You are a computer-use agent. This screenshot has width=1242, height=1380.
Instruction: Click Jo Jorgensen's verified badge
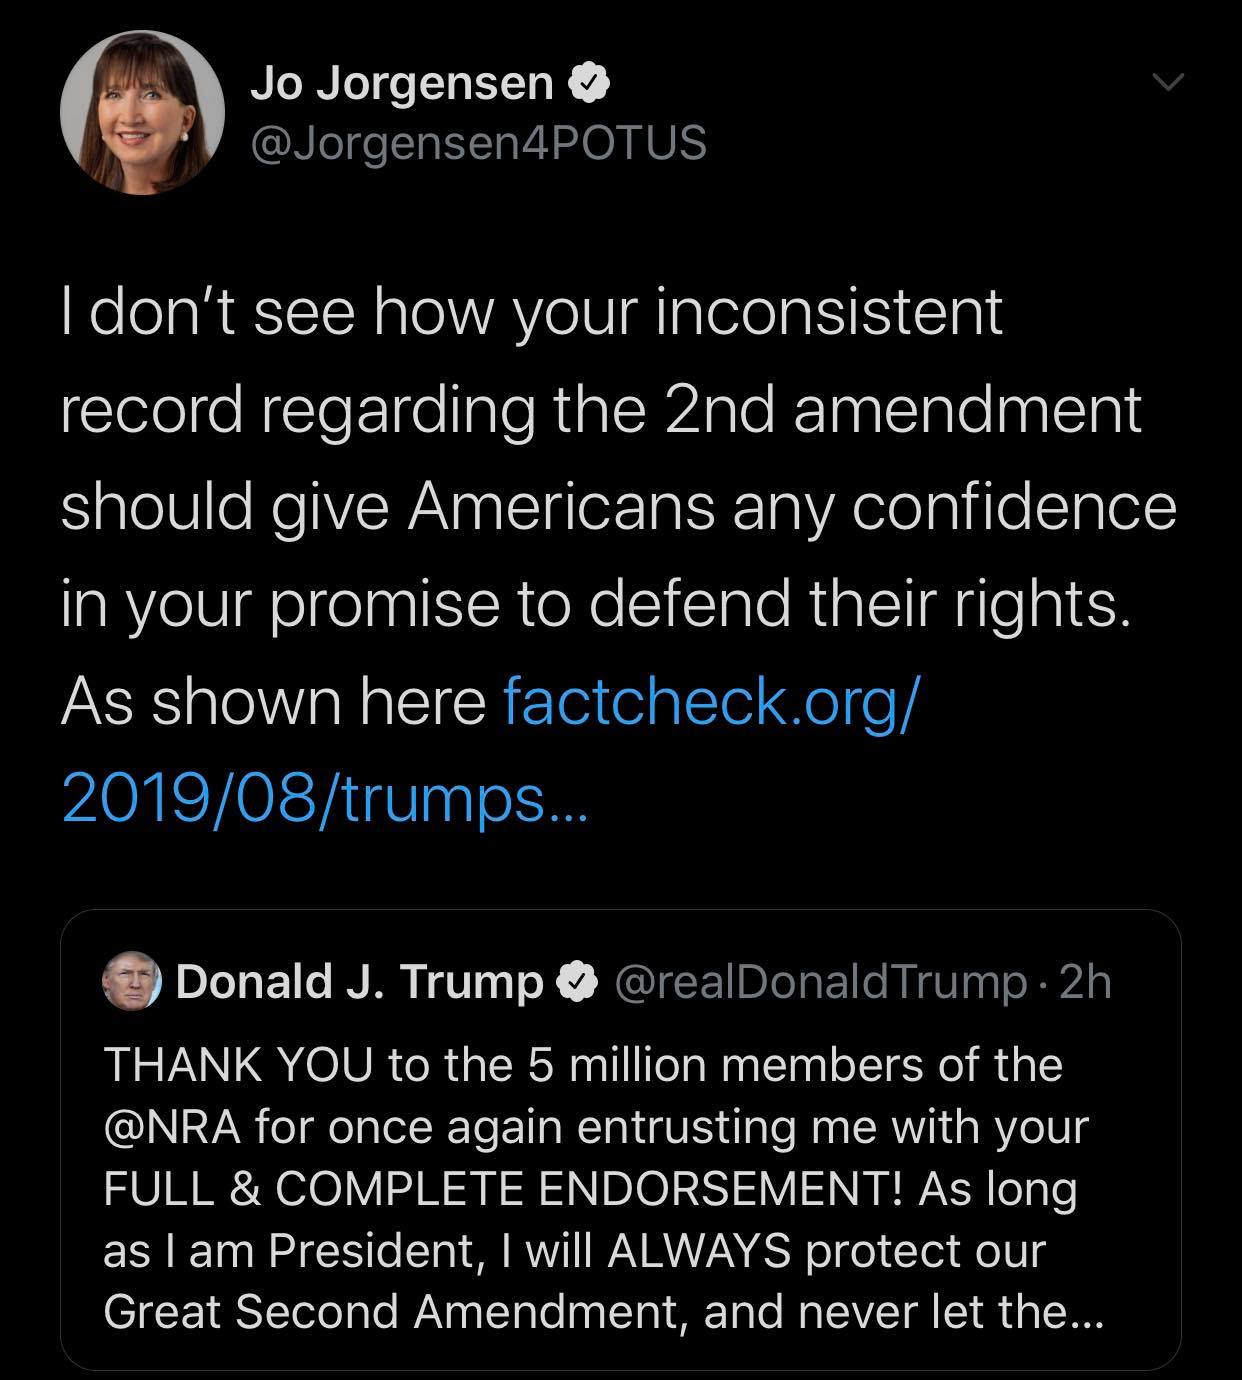588,83
